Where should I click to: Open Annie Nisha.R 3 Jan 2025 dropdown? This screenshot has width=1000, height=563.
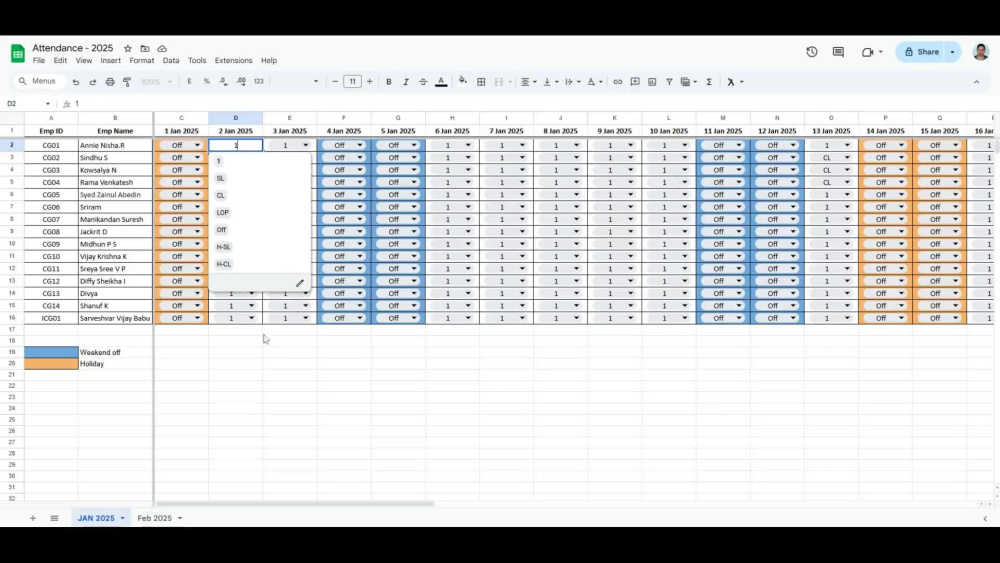tap(305, 145)
